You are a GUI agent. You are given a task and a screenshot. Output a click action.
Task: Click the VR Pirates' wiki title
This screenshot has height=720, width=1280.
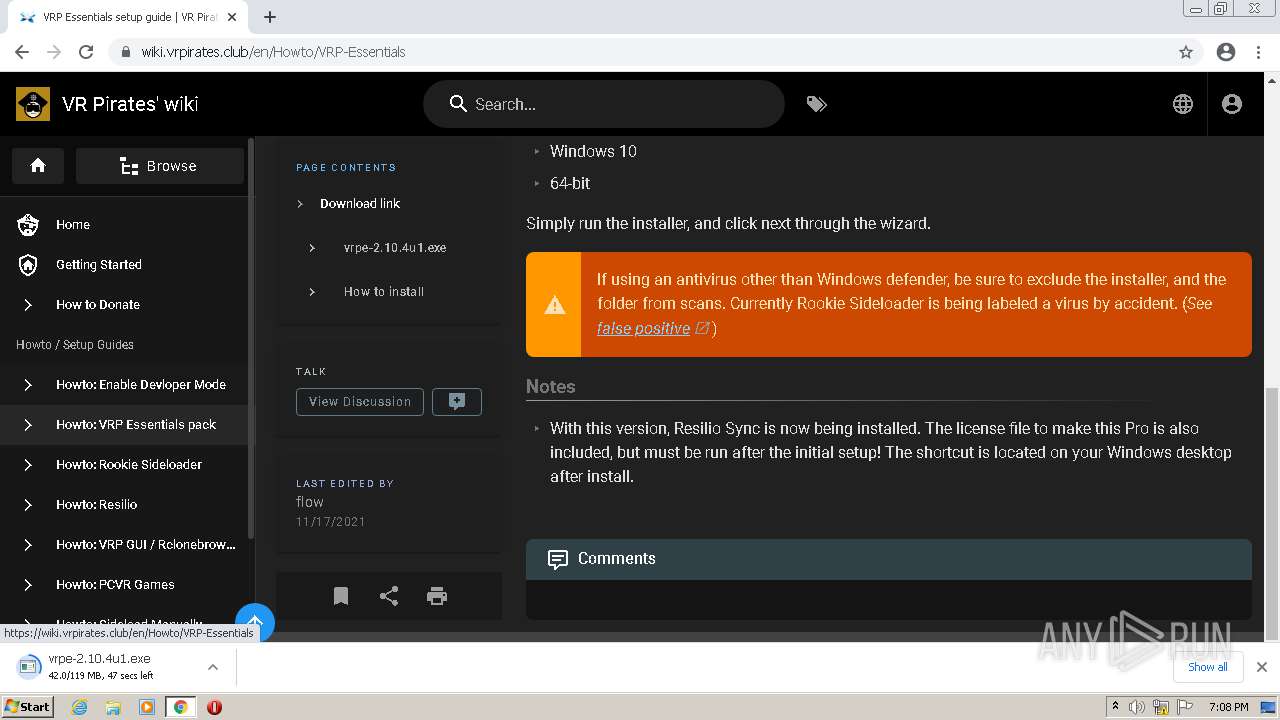(130, 104)
